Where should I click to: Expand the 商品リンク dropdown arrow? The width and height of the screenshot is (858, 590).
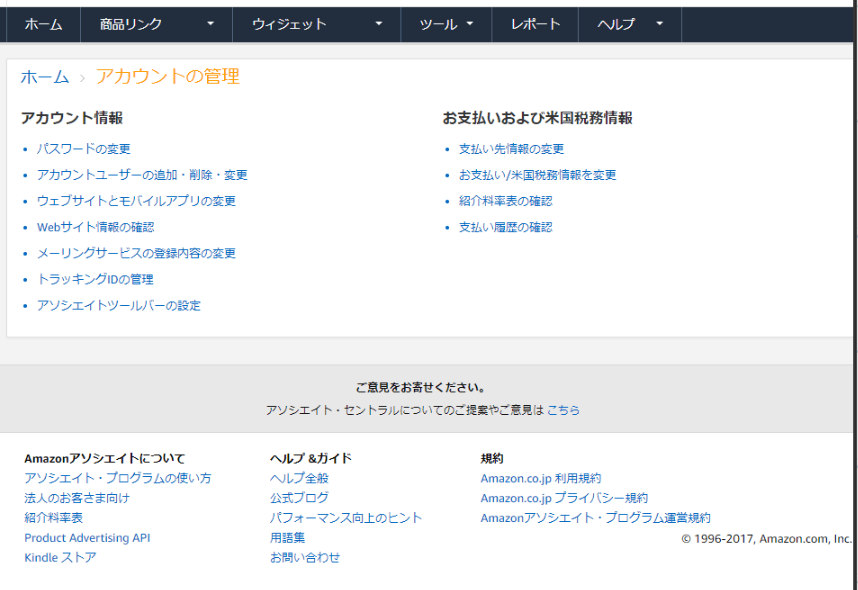[210, 24]
